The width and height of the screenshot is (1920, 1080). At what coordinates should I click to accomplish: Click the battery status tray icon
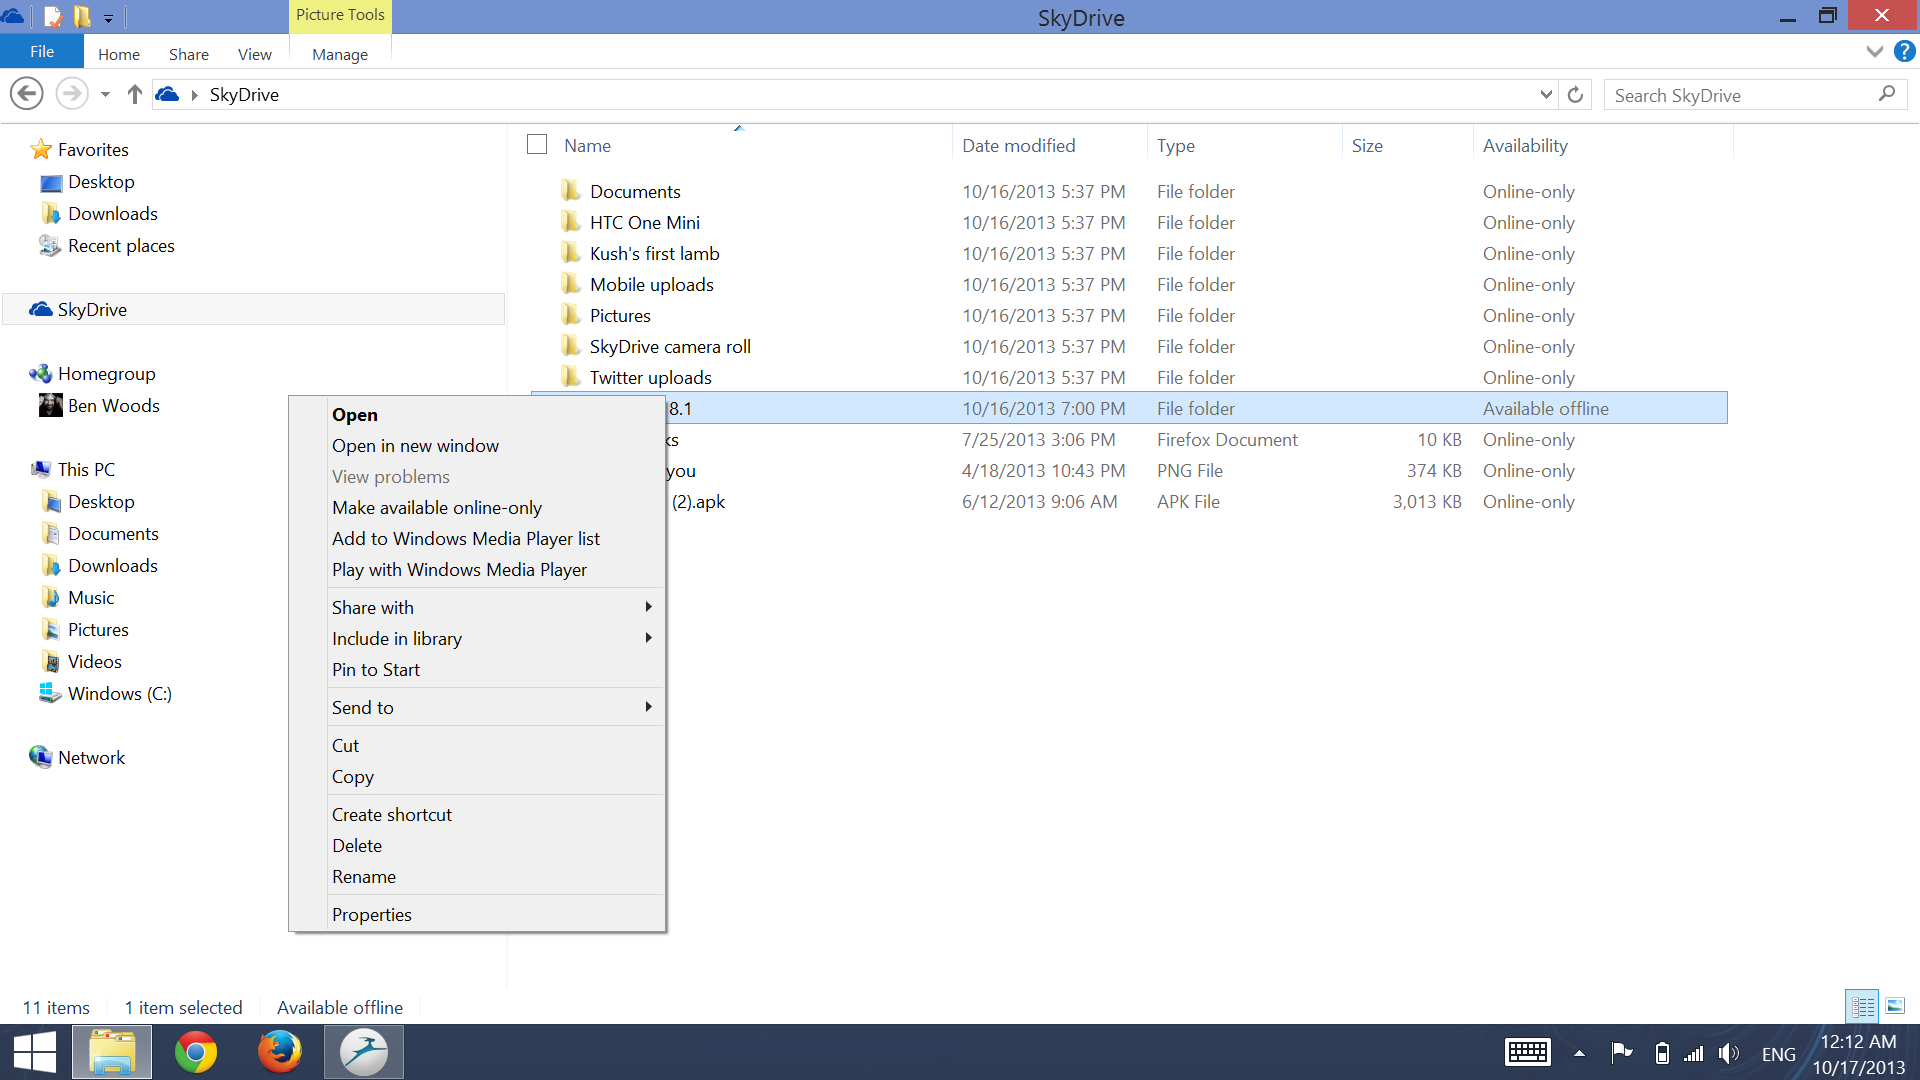[x=1662, y=1053]
